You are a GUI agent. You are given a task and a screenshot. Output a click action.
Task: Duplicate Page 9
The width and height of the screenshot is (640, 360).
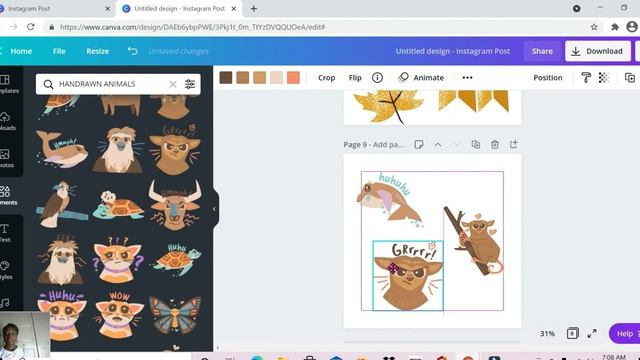tap(476, 144)
